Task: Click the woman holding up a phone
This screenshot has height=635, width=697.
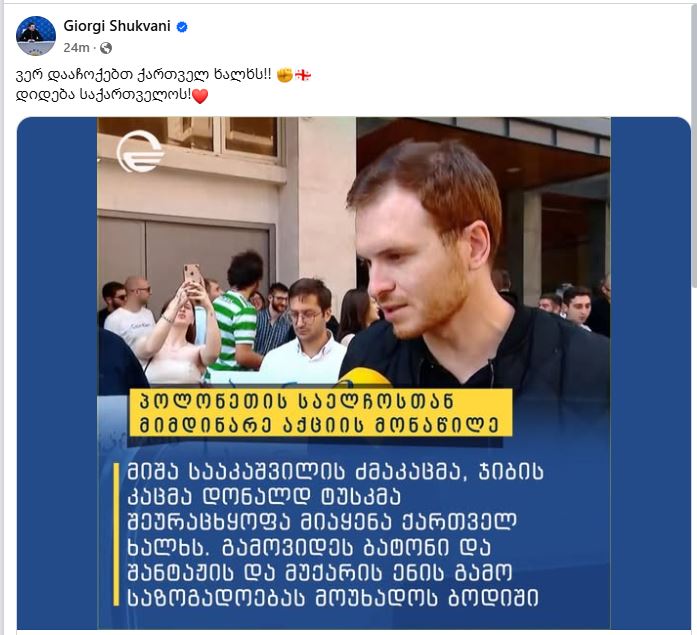Action: [182, 324]
